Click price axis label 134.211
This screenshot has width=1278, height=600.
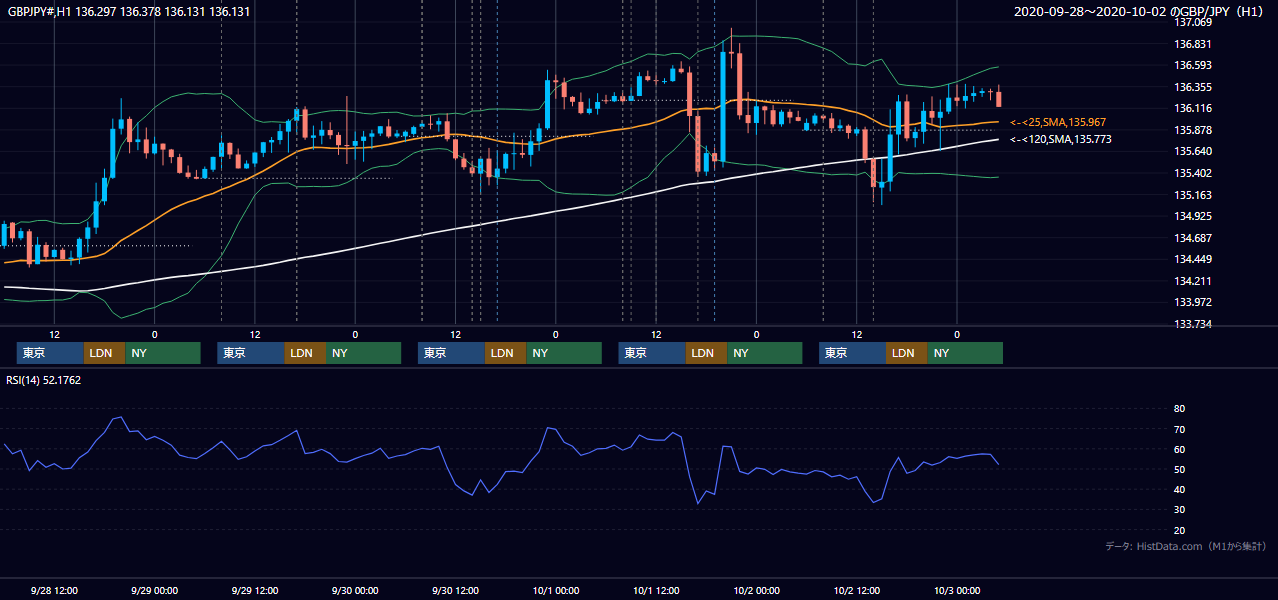pyautogui.click(x=1194, y=281)
